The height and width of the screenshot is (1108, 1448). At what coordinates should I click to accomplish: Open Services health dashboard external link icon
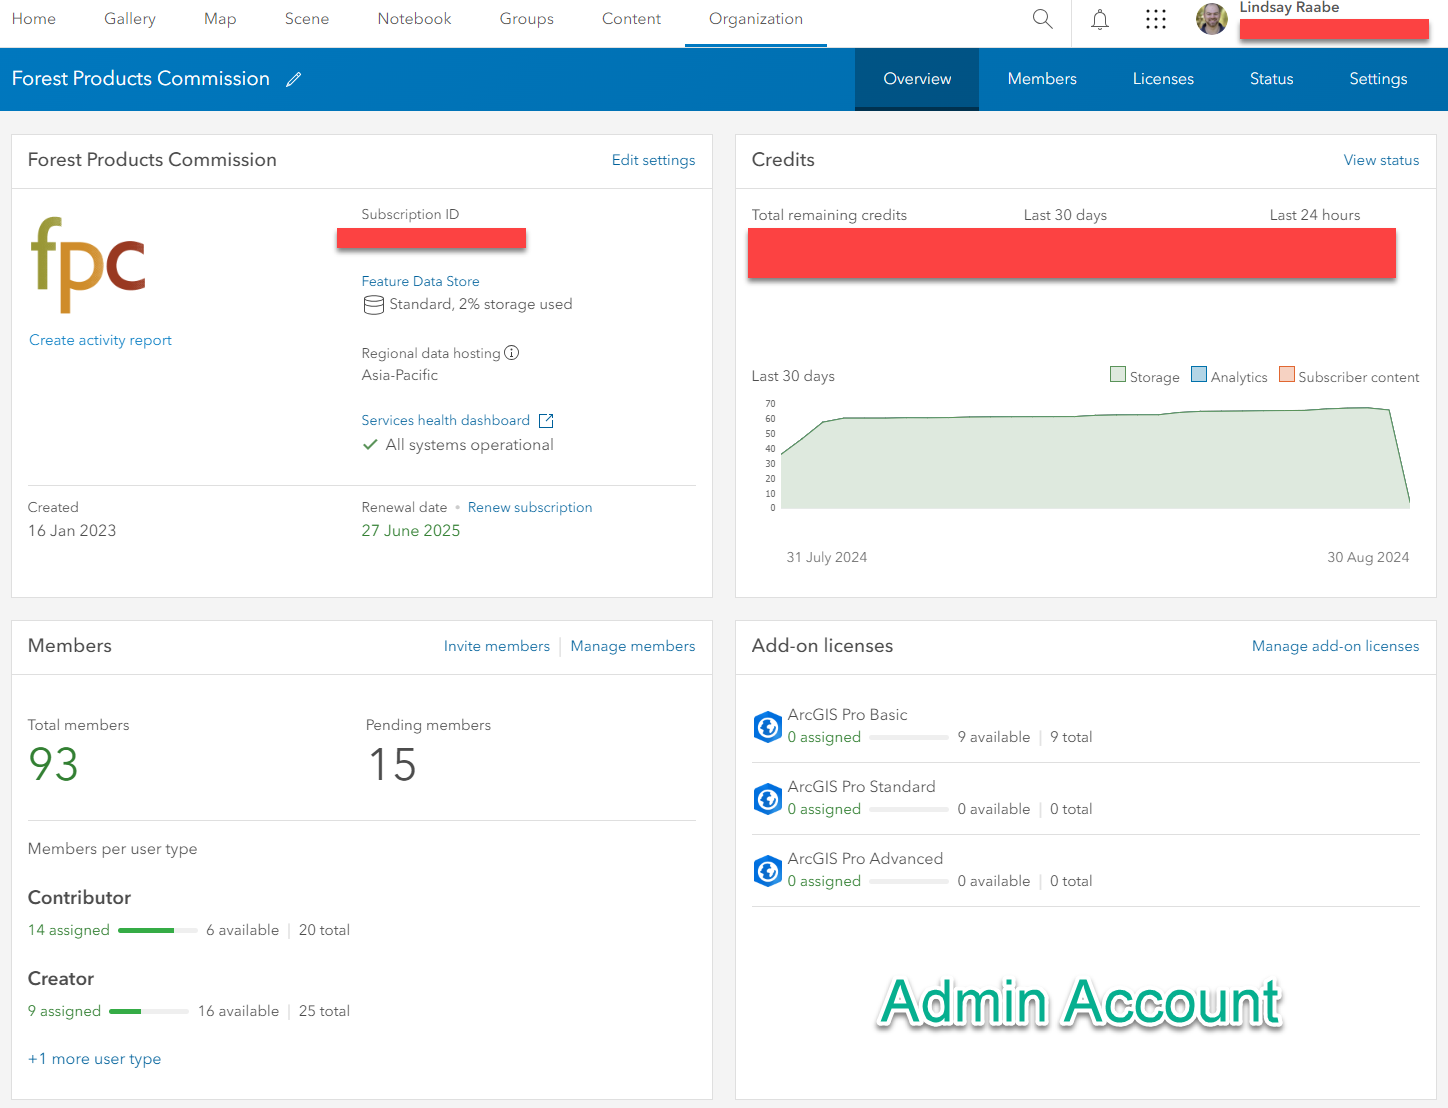[x=546, y=421]
